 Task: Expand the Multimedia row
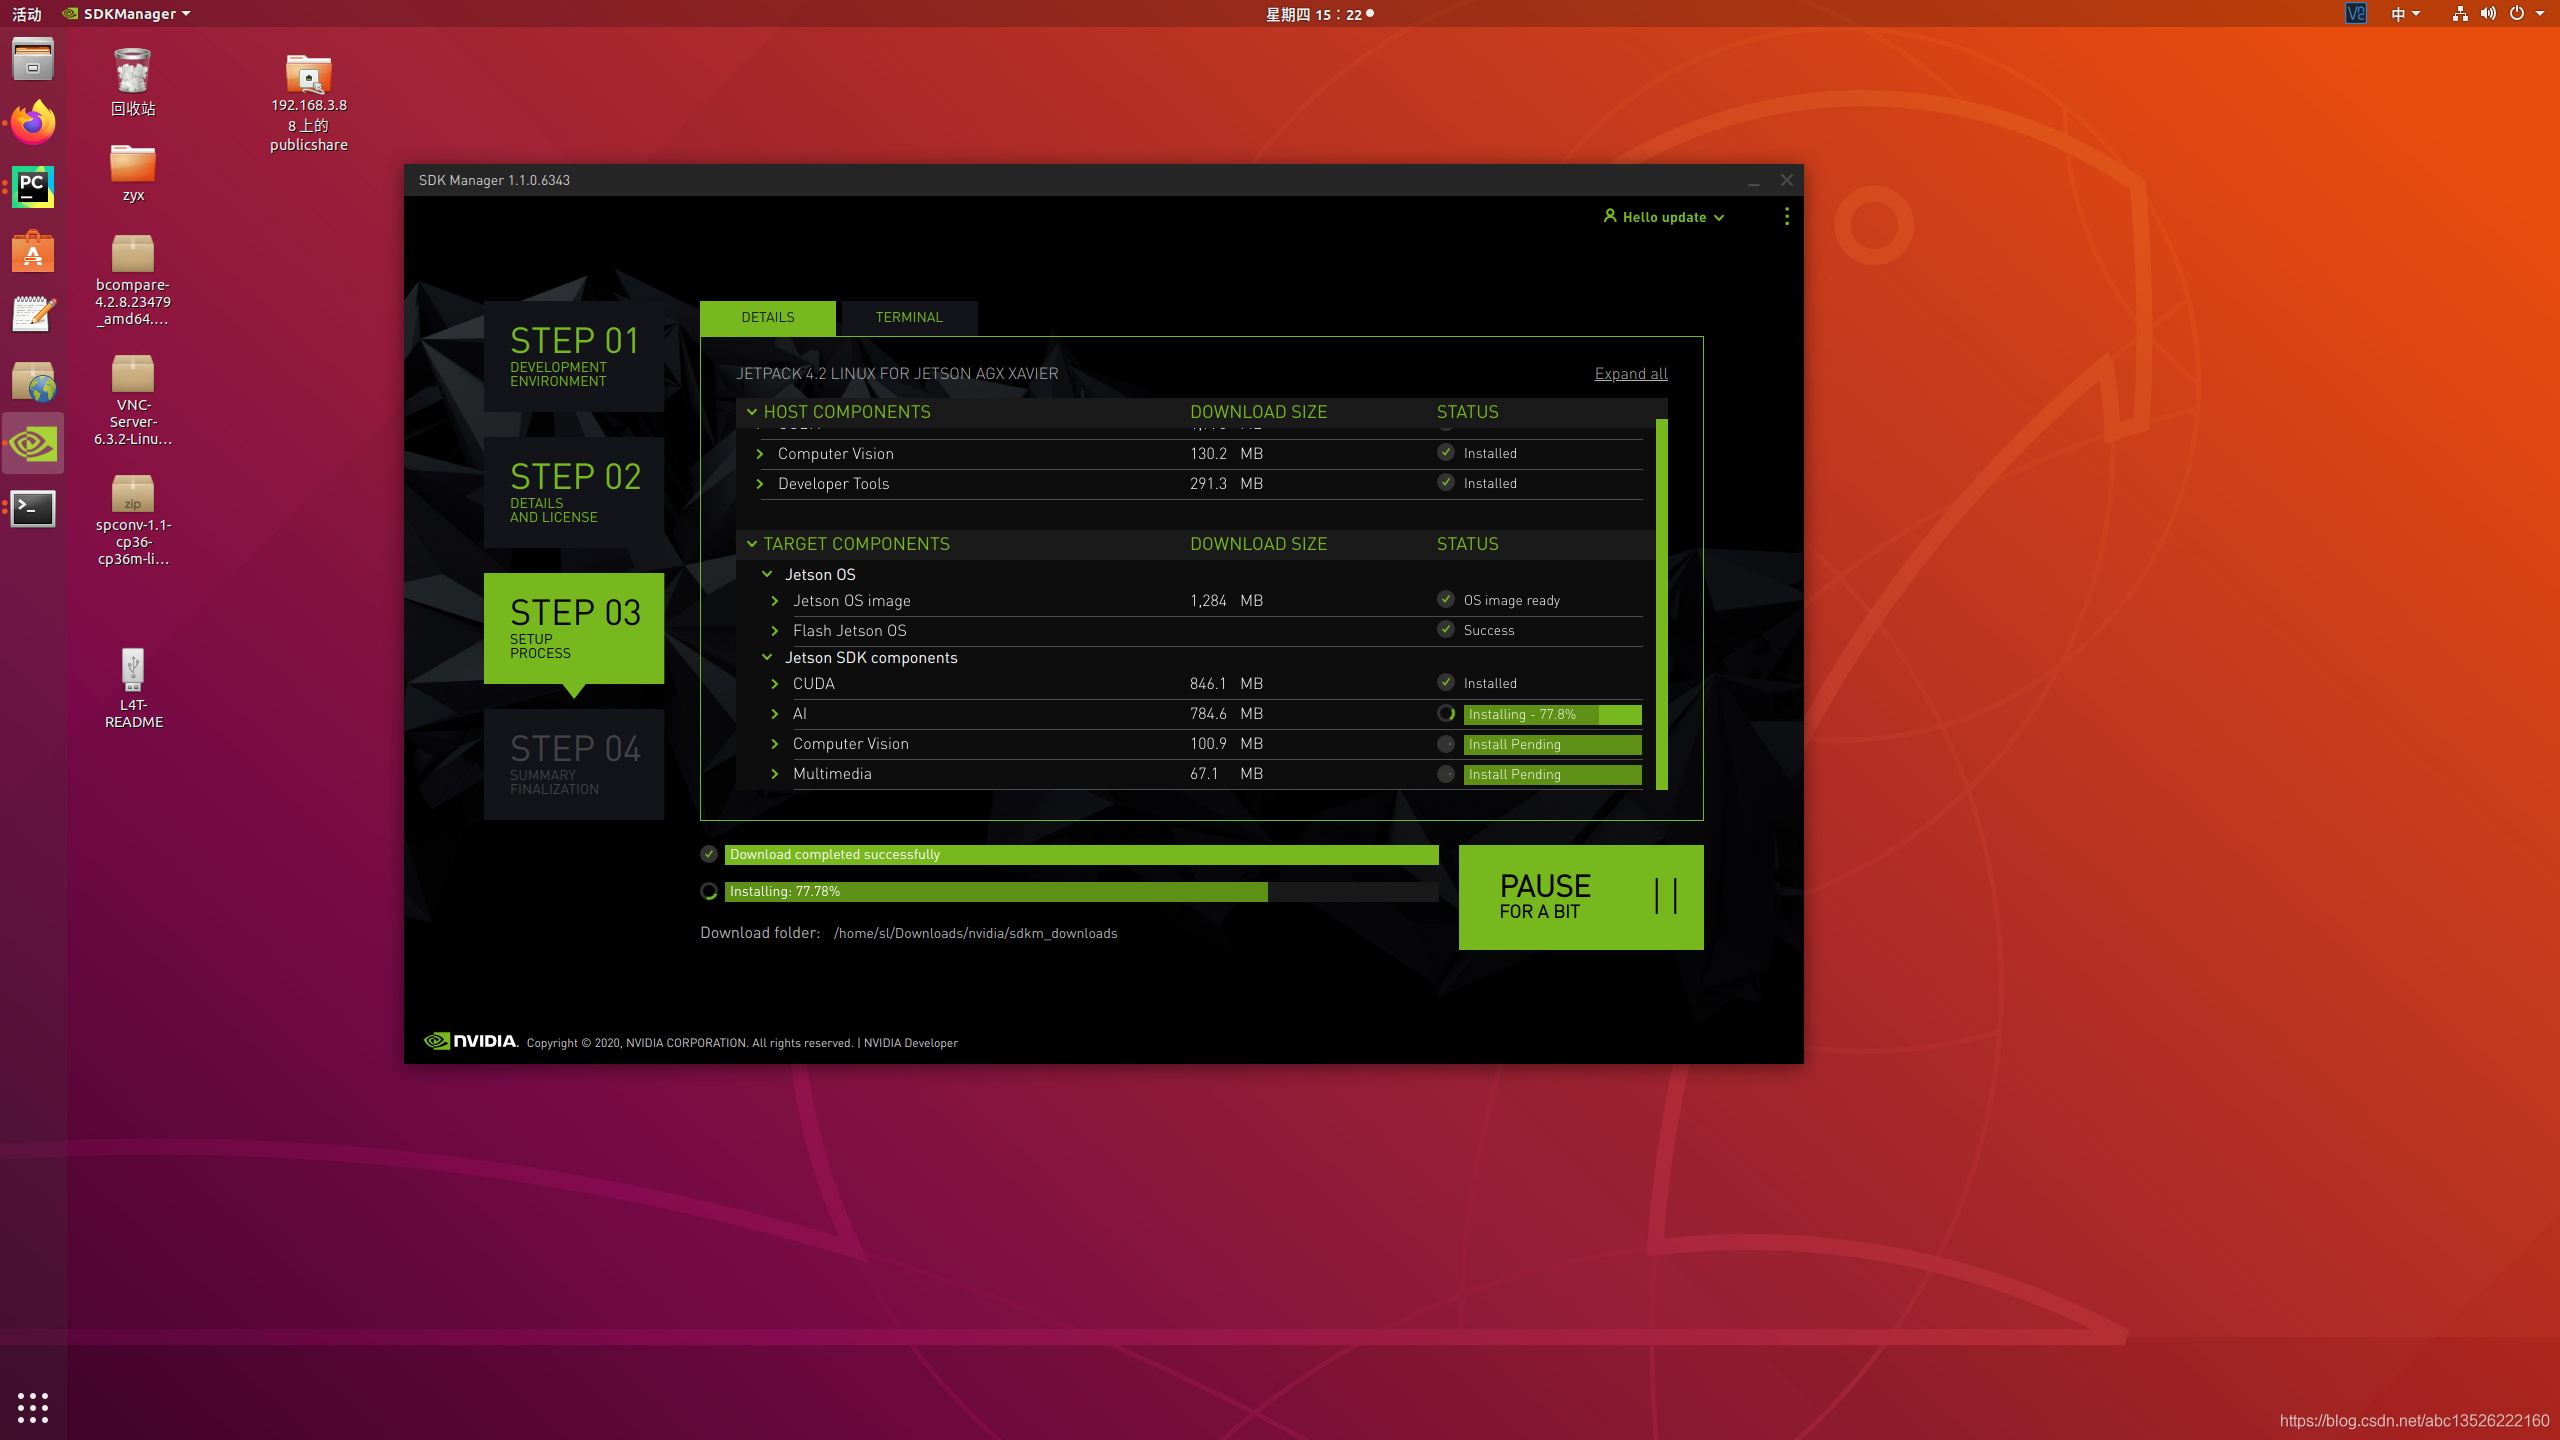(x=775, y=774)
